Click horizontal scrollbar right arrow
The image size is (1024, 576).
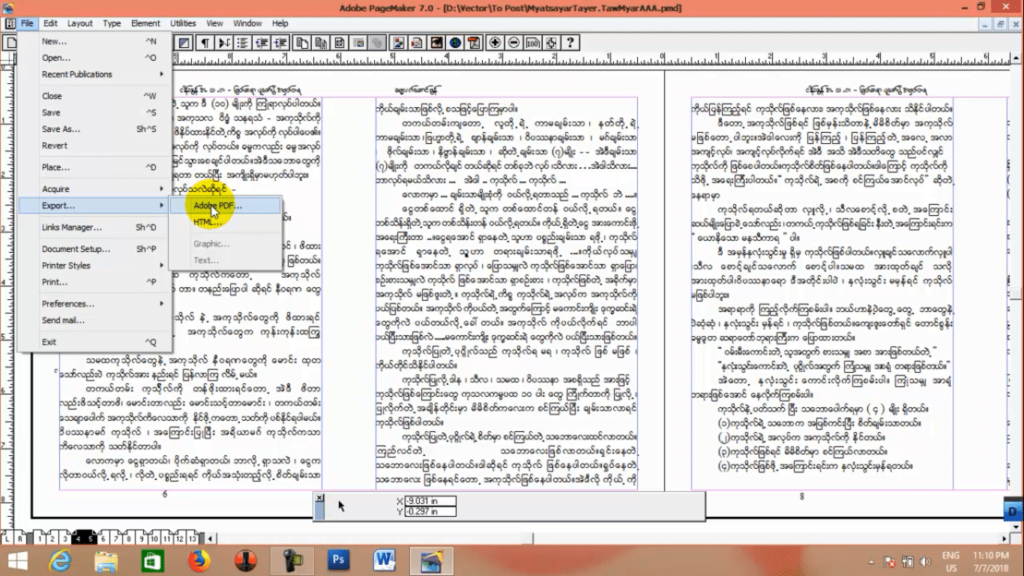1004,539
